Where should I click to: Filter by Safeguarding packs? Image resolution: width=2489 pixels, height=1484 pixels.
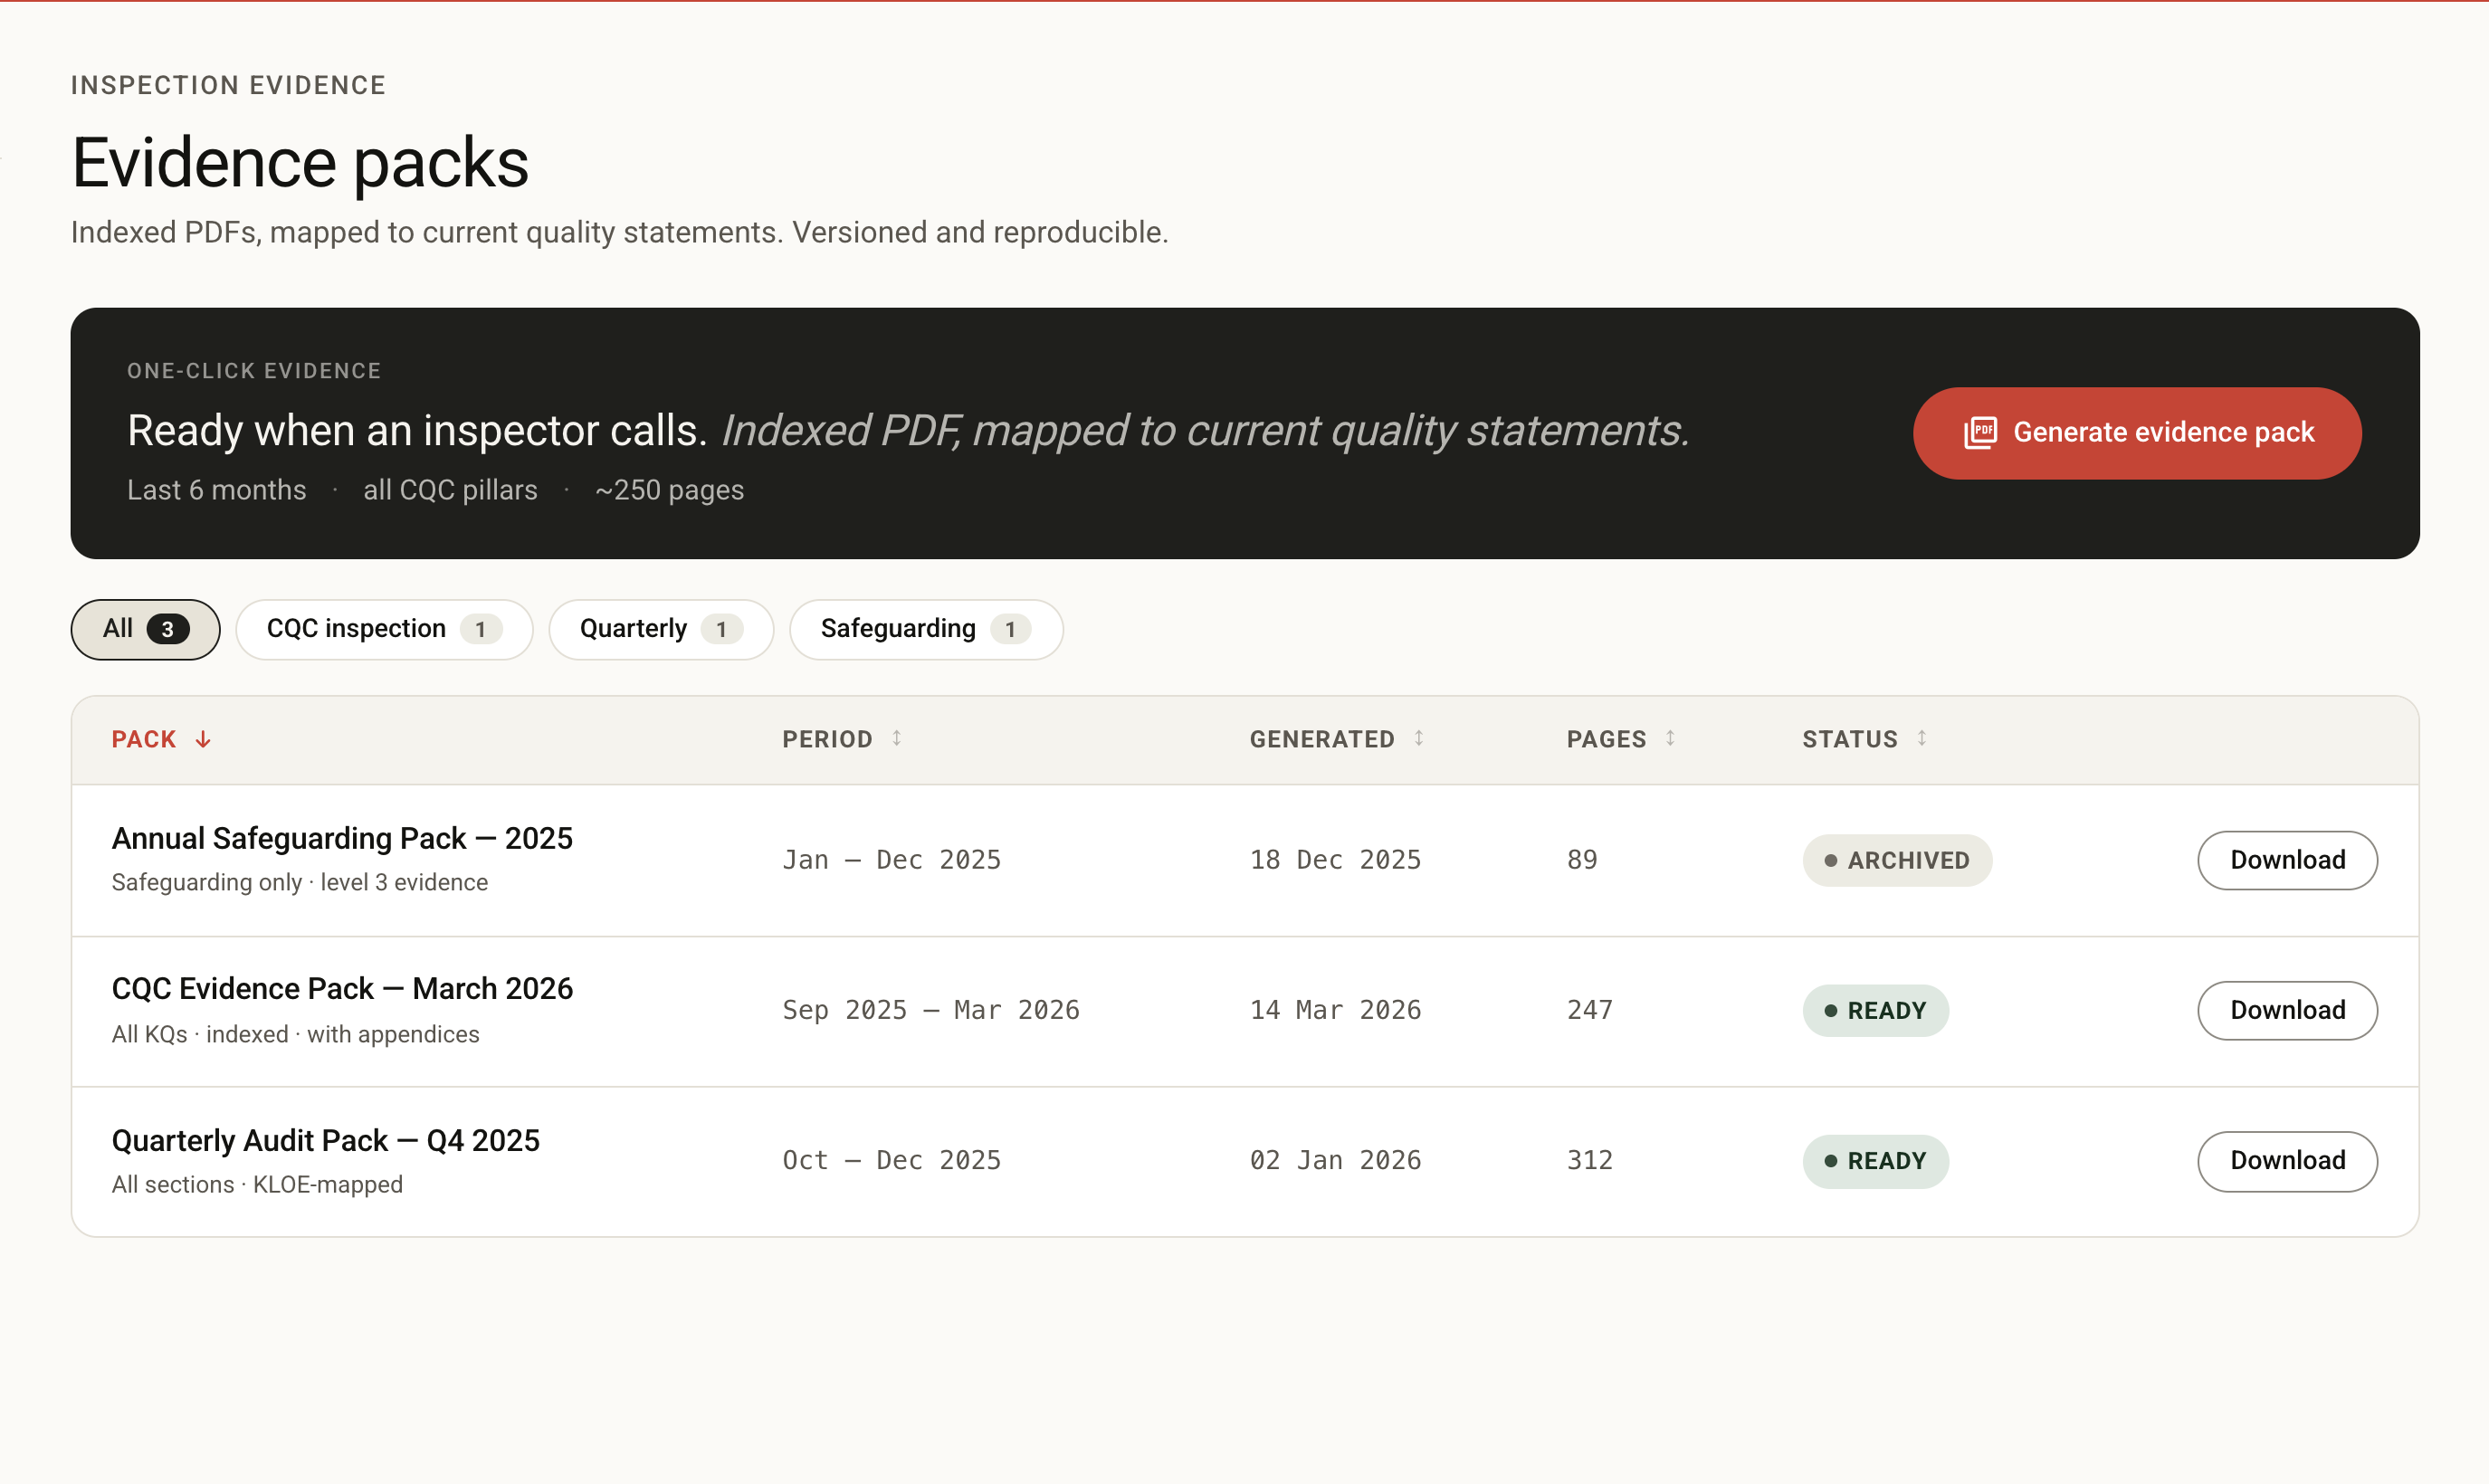(926, 629)
